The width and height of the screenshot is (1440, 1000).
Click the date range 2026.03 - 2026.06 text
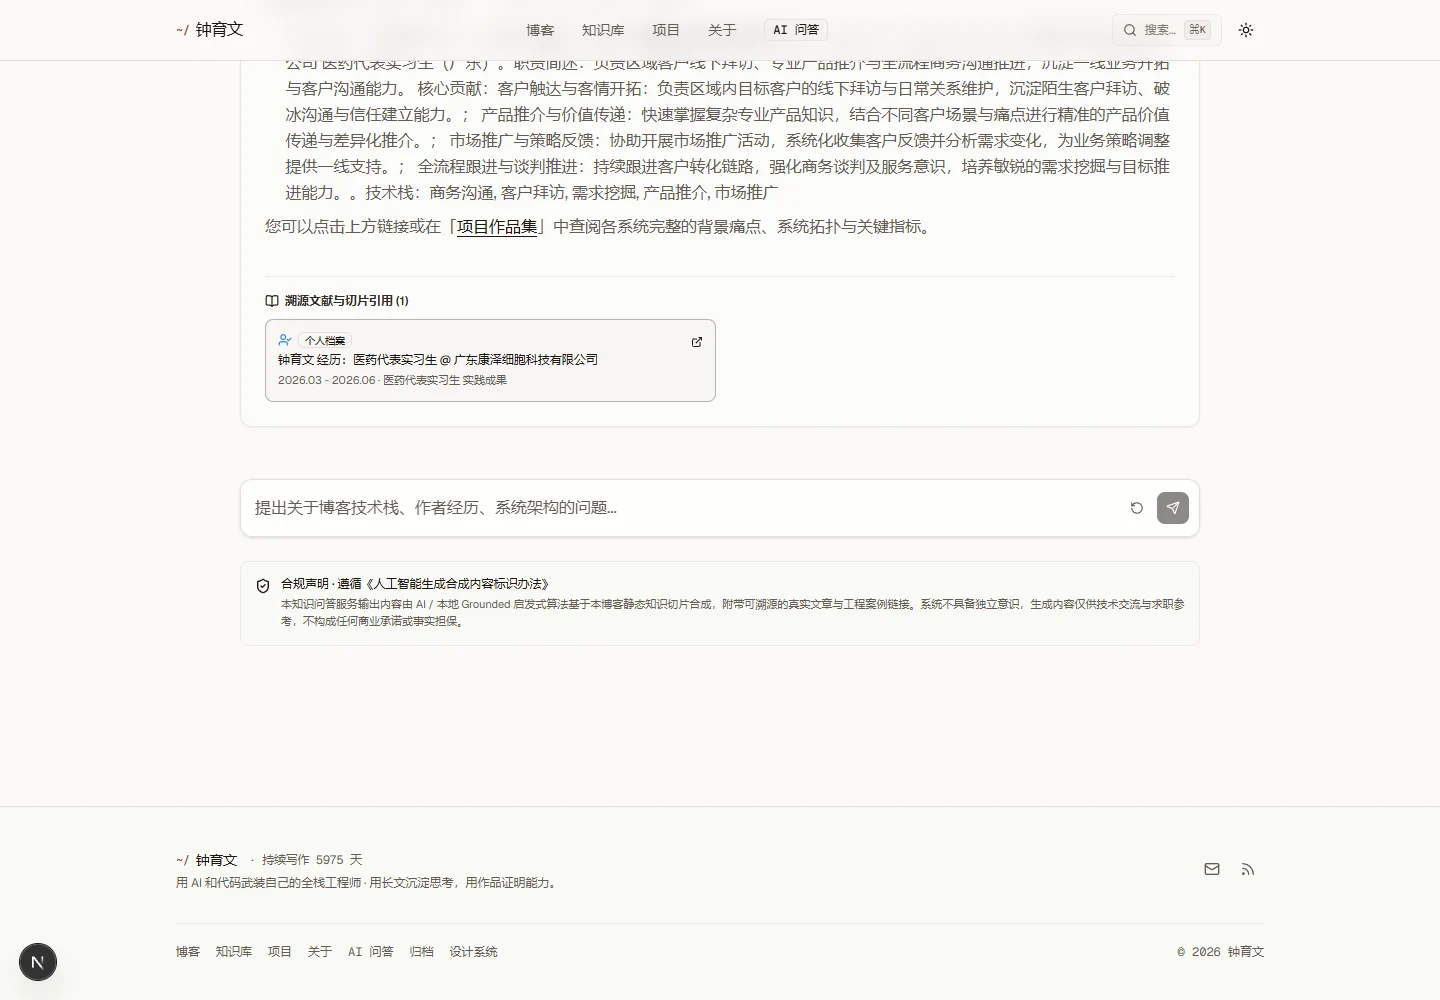tap(327, 380)
